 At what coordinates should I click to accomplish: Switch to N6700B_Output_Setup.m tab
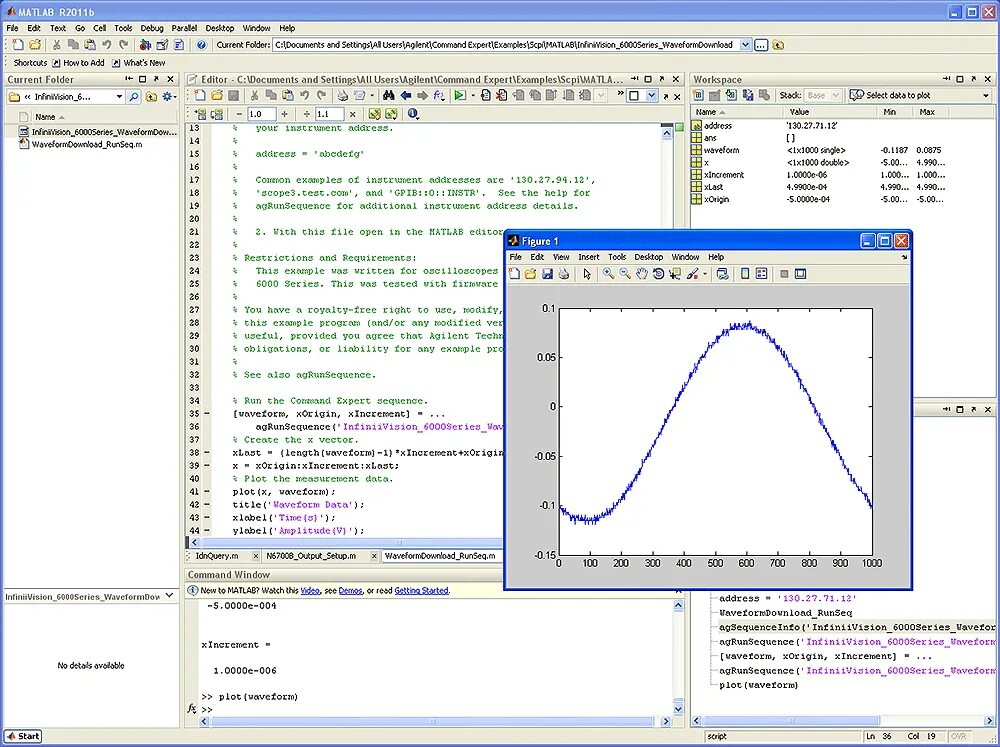[x=311, y=556]
